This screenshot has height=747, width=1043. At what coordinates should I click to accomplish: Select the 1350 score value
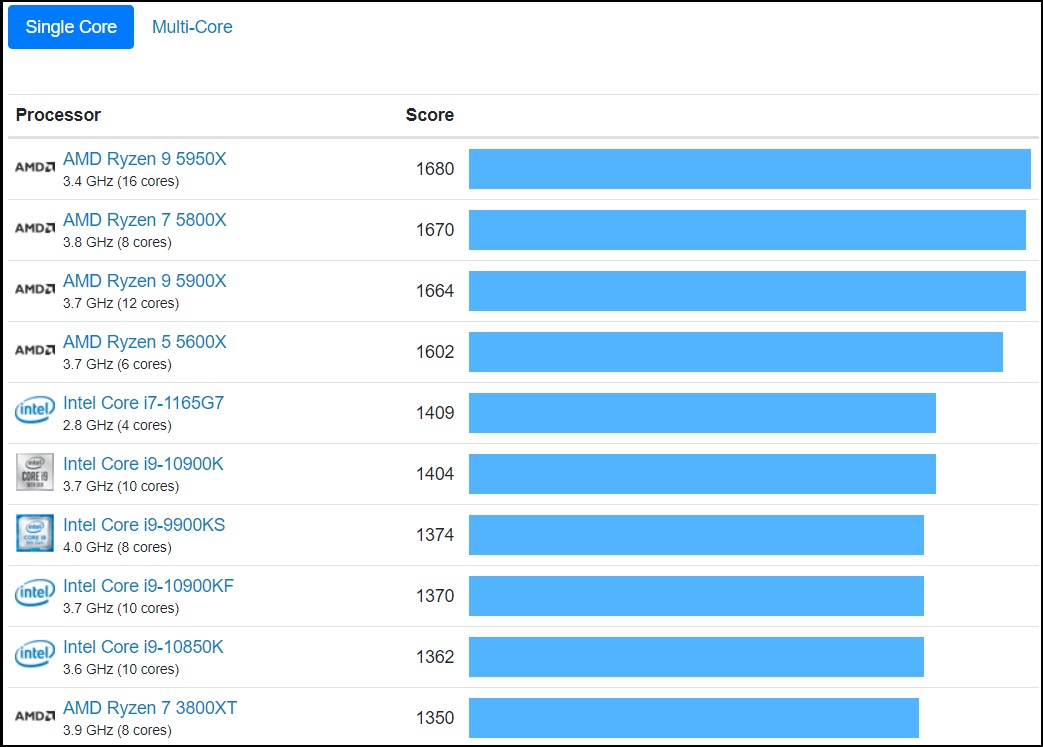tap(435, 718)
